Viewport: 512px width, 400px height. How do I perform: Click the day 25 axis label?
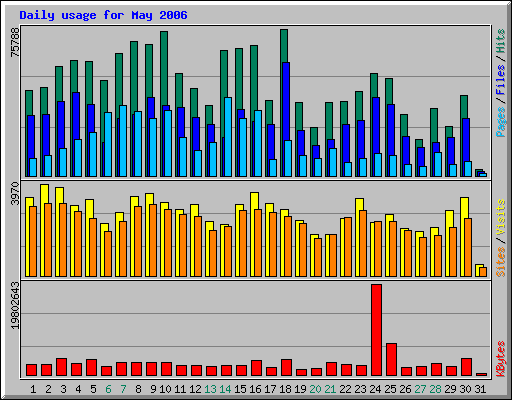tap(390, 389)
